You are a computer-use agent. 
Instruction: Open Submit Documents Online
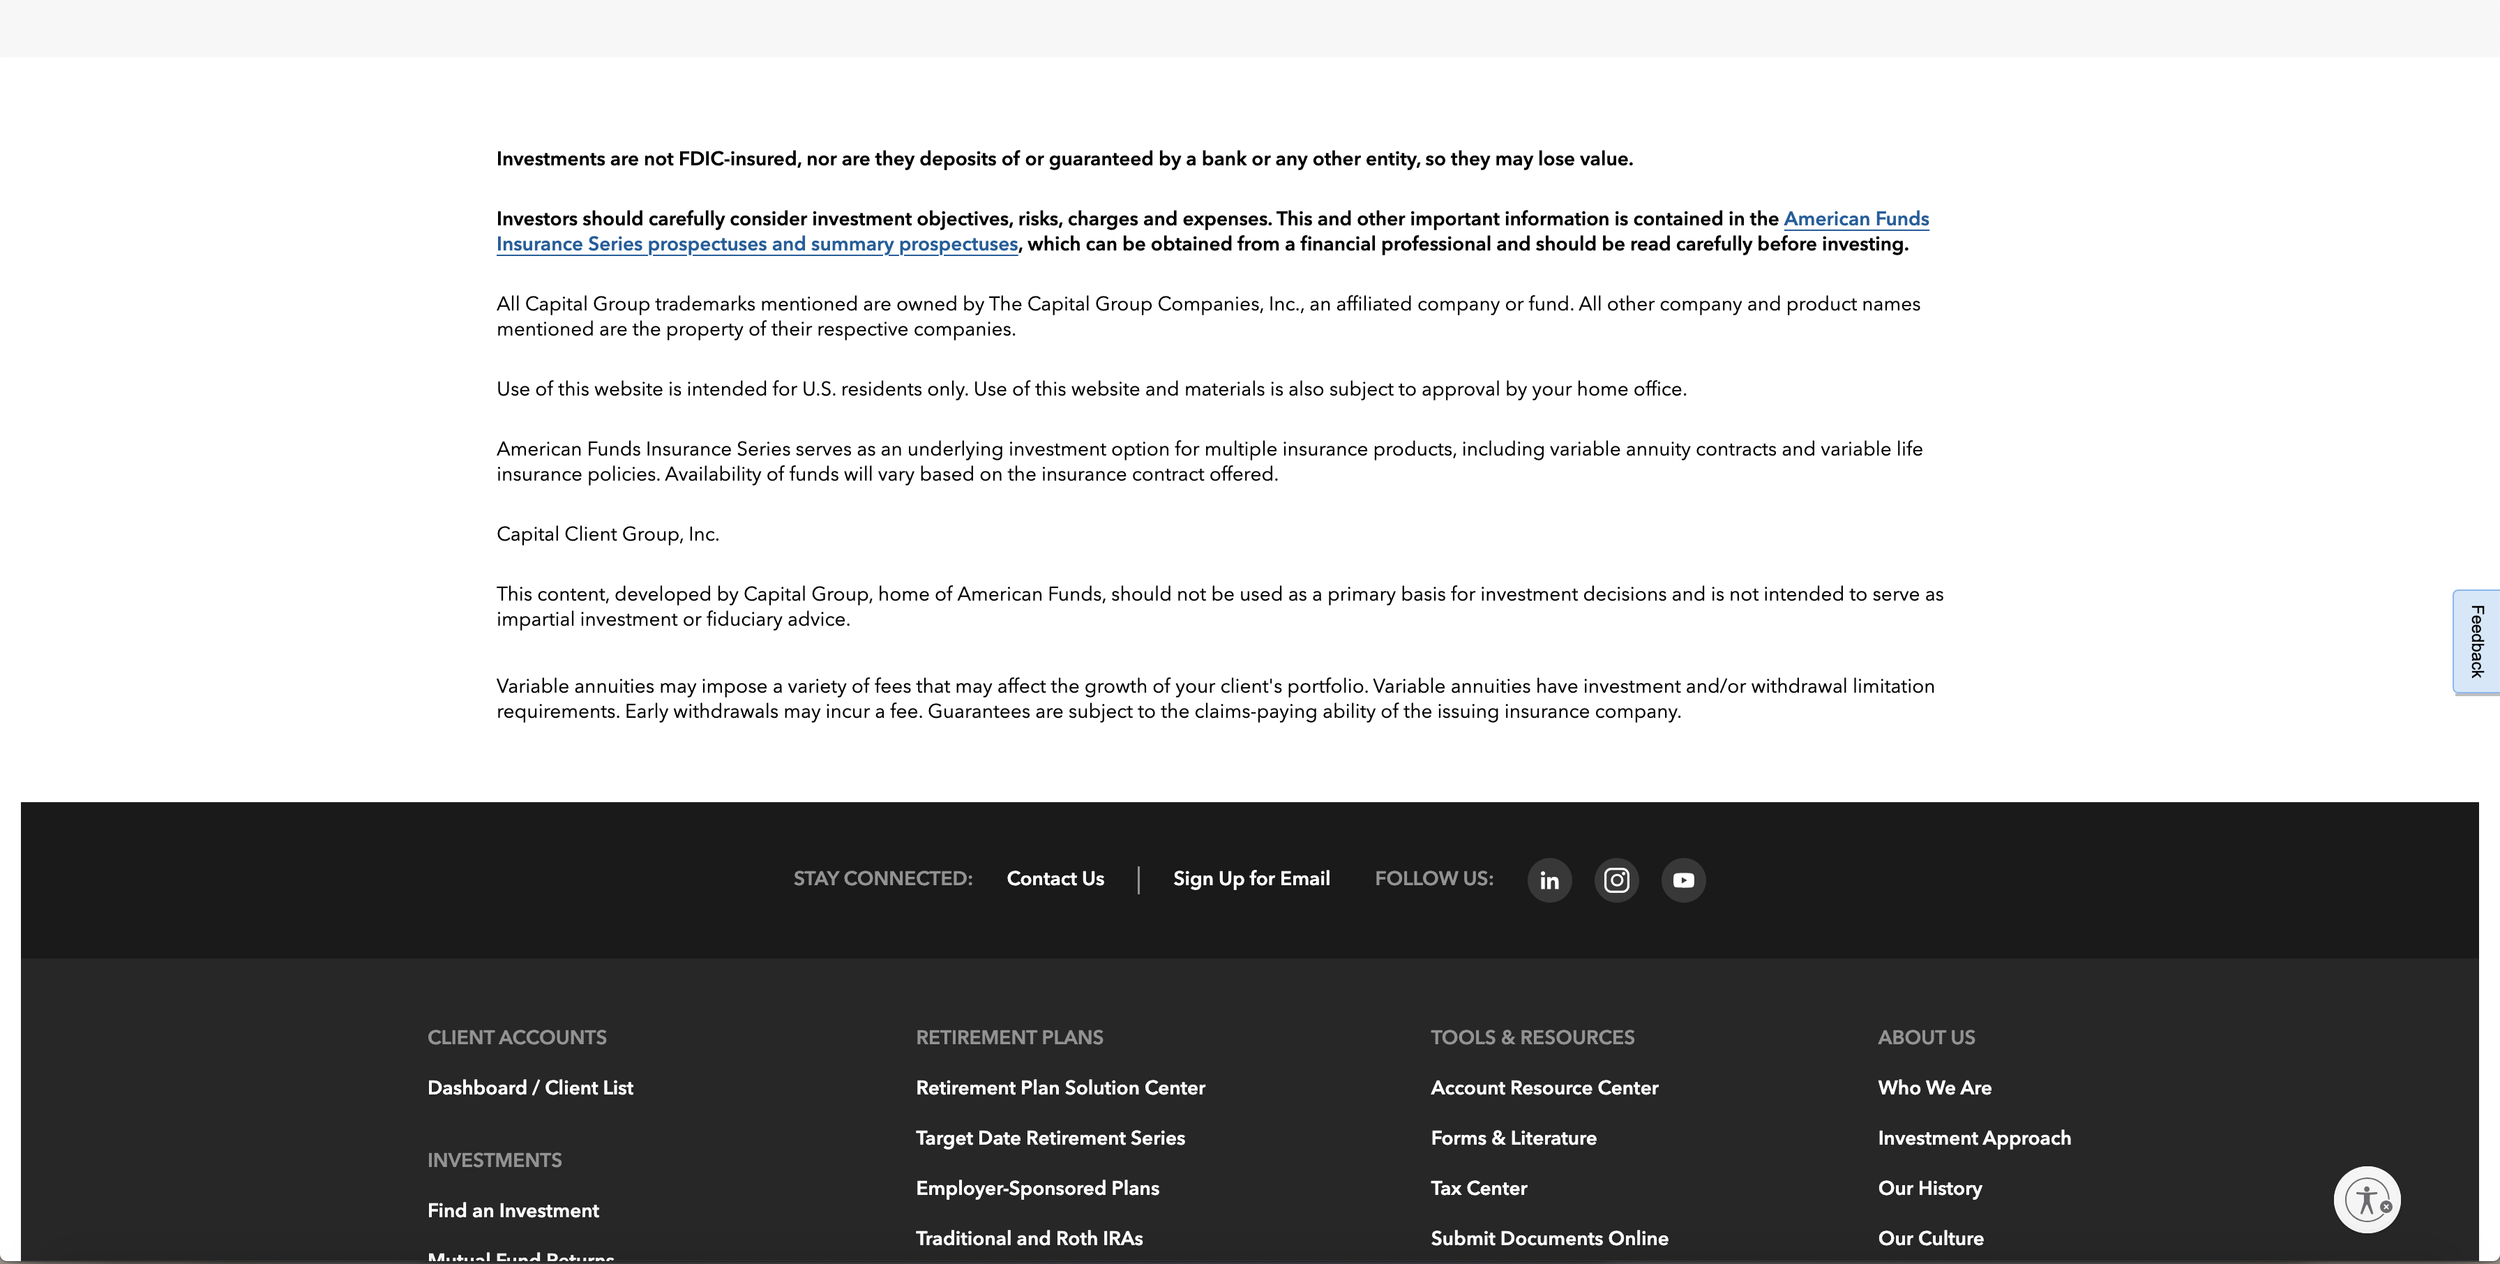pyautogui.click(x=1549, y=1238)
